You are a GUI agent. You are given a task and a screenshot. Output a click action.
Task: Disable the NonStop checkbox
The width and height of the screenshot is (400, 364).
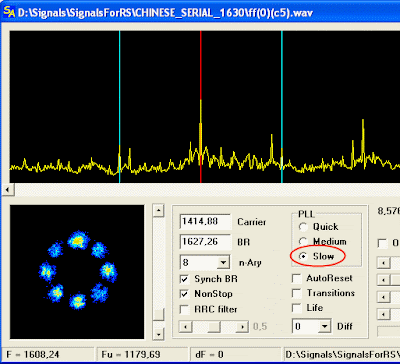(184, 294)
